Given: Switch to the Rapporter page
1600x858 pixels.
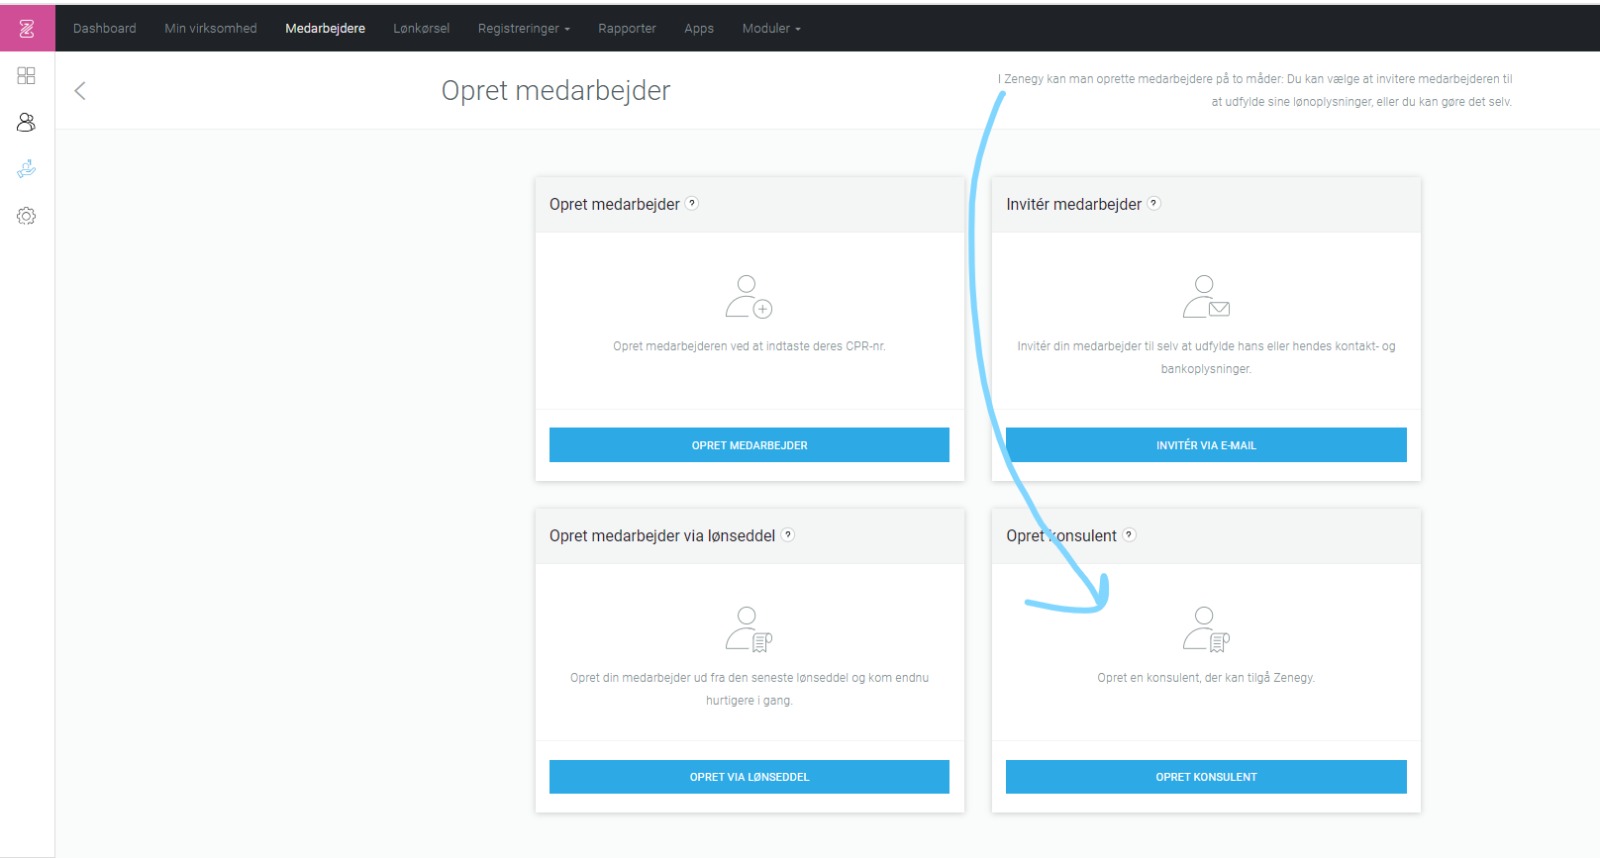Looking at the screenshot, I should (627, 29).
